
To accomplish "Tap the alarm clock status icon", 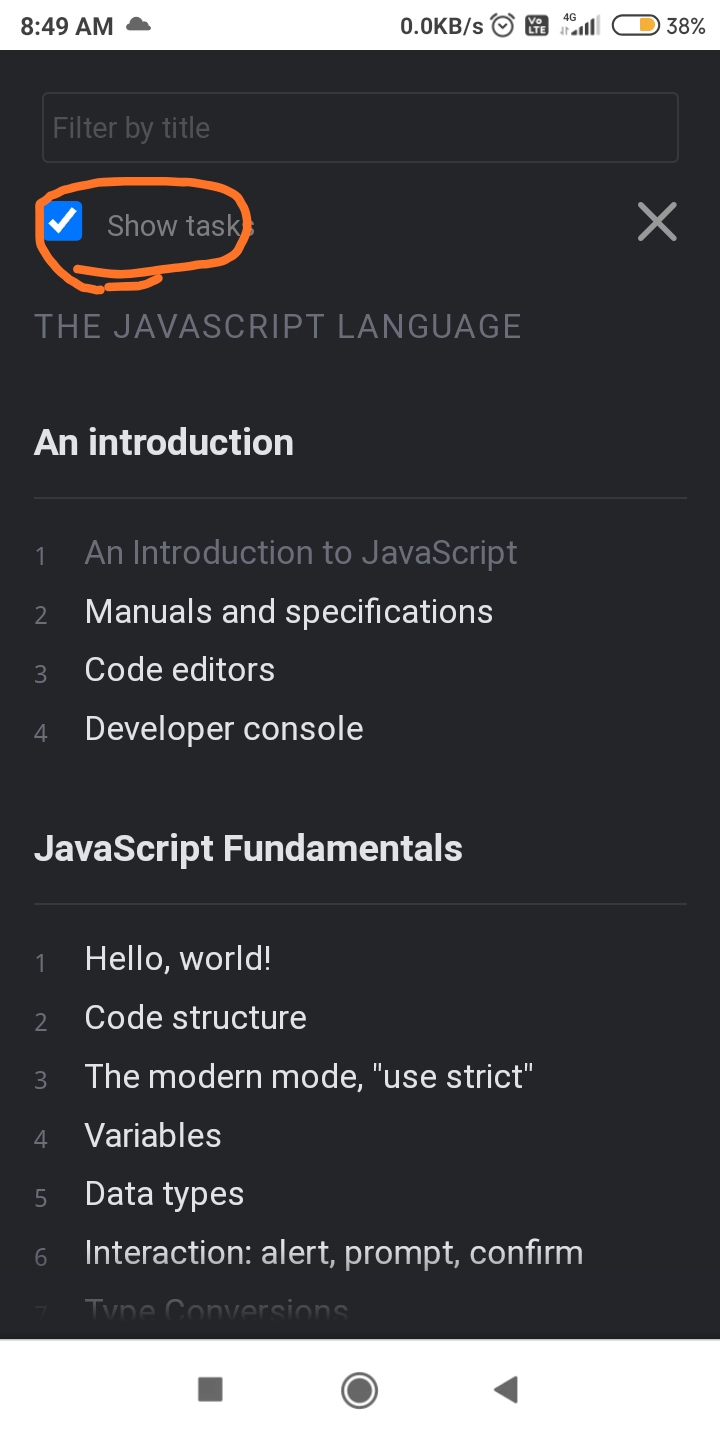I will click(505, 26).
